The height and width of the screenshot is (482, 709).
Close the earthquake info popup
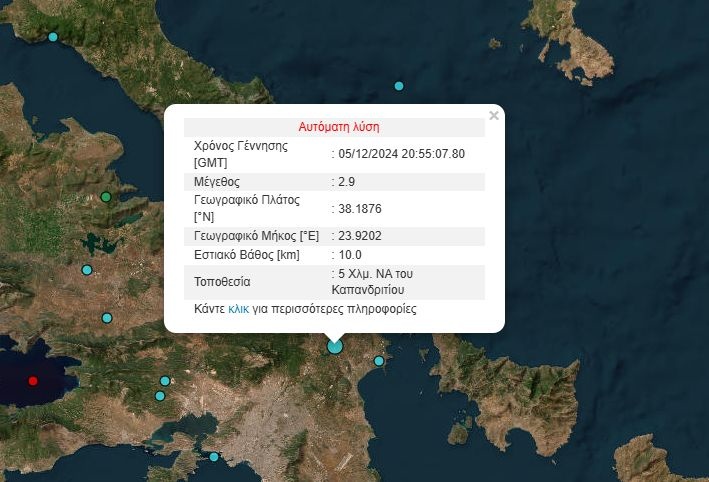(494, 116)
